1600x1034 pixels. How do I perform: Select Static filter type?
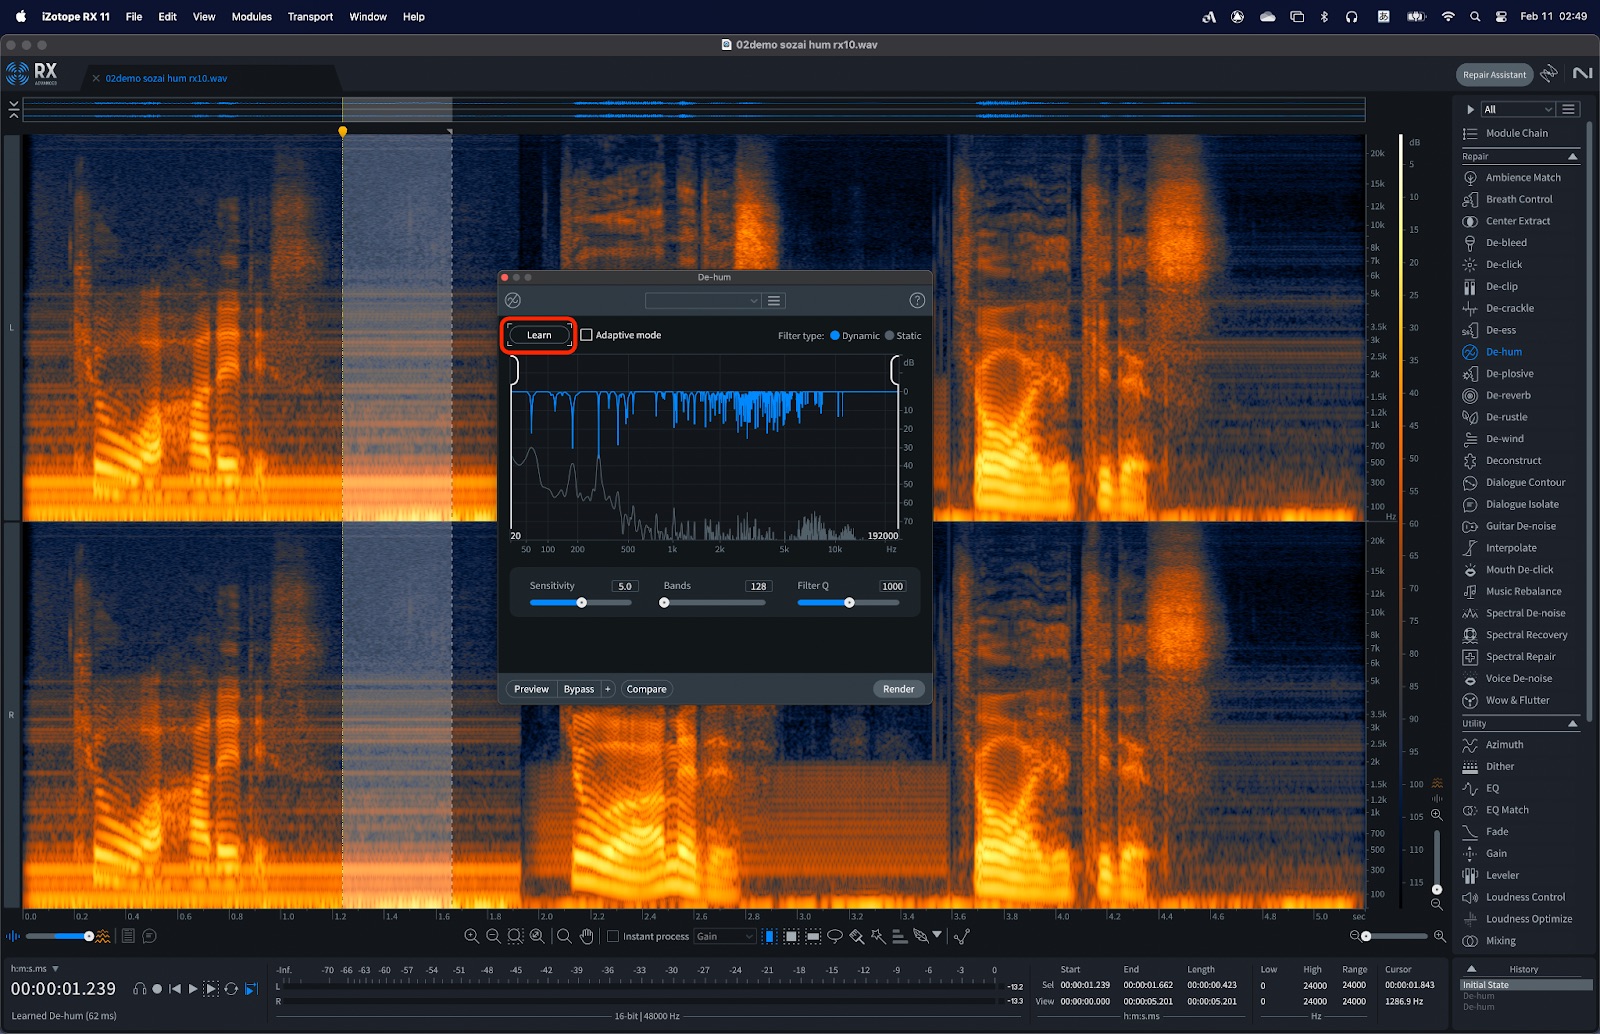[890, 336]
